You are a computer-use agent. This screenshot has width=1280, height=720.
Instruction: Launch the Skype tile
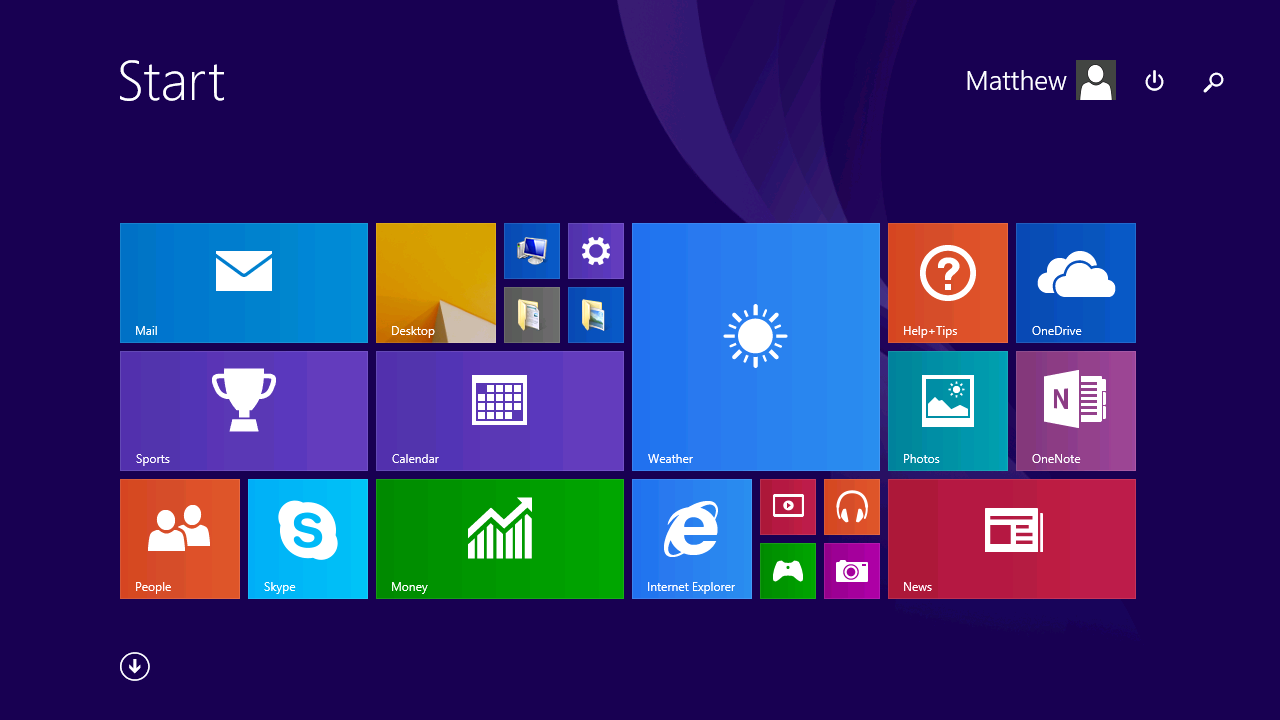308,539
